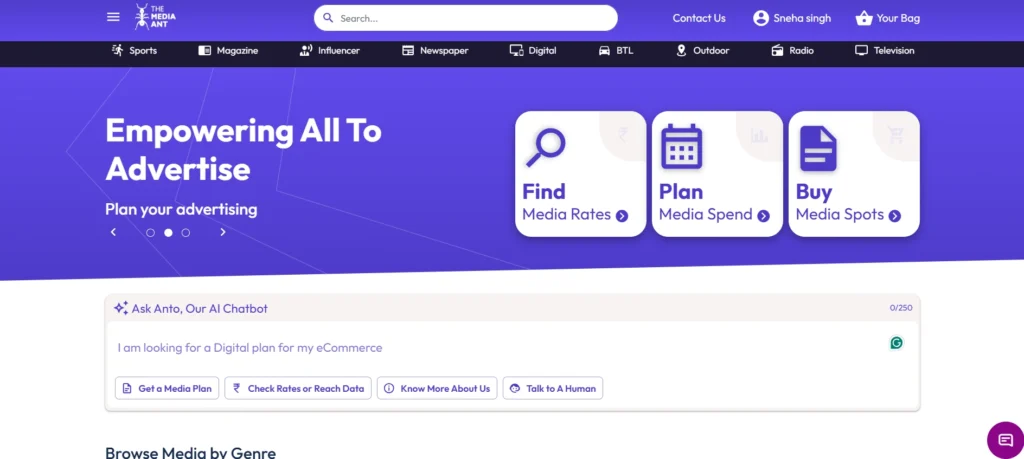Screen dimensions: 1024x459
Task: Open the Plan Media Spend card
Action: click(717, 174)
